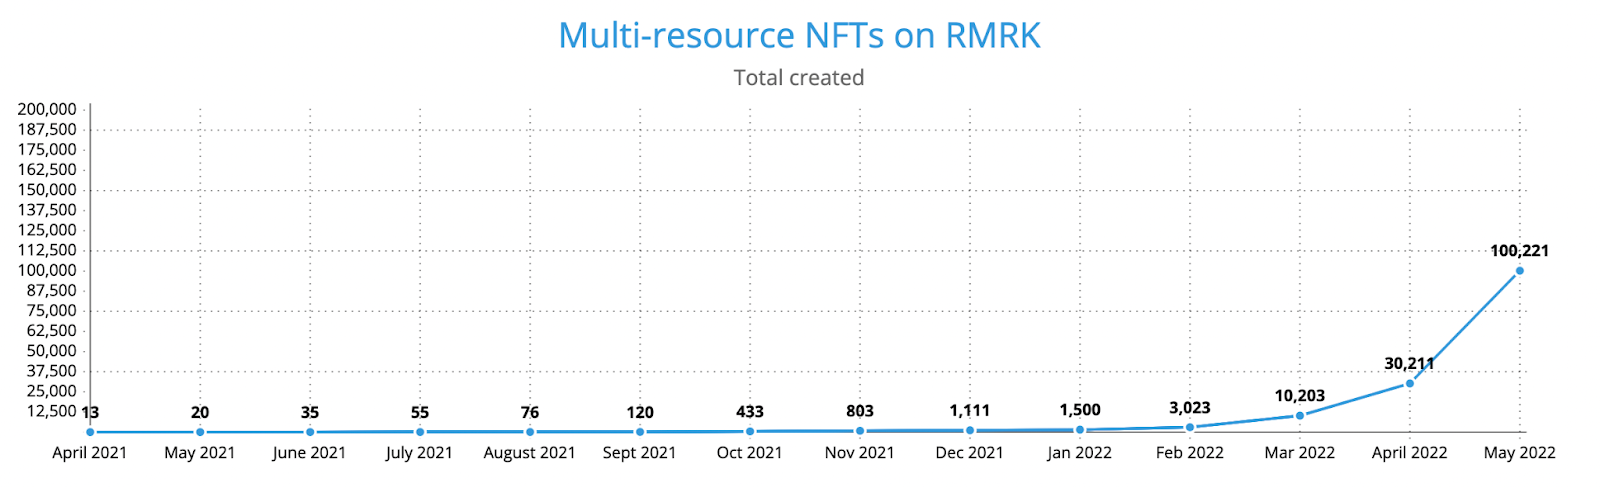The height and width of the screenshot is (487, 1600).
Task: Select the Nov 2021 data point 803
Action: 859,431
